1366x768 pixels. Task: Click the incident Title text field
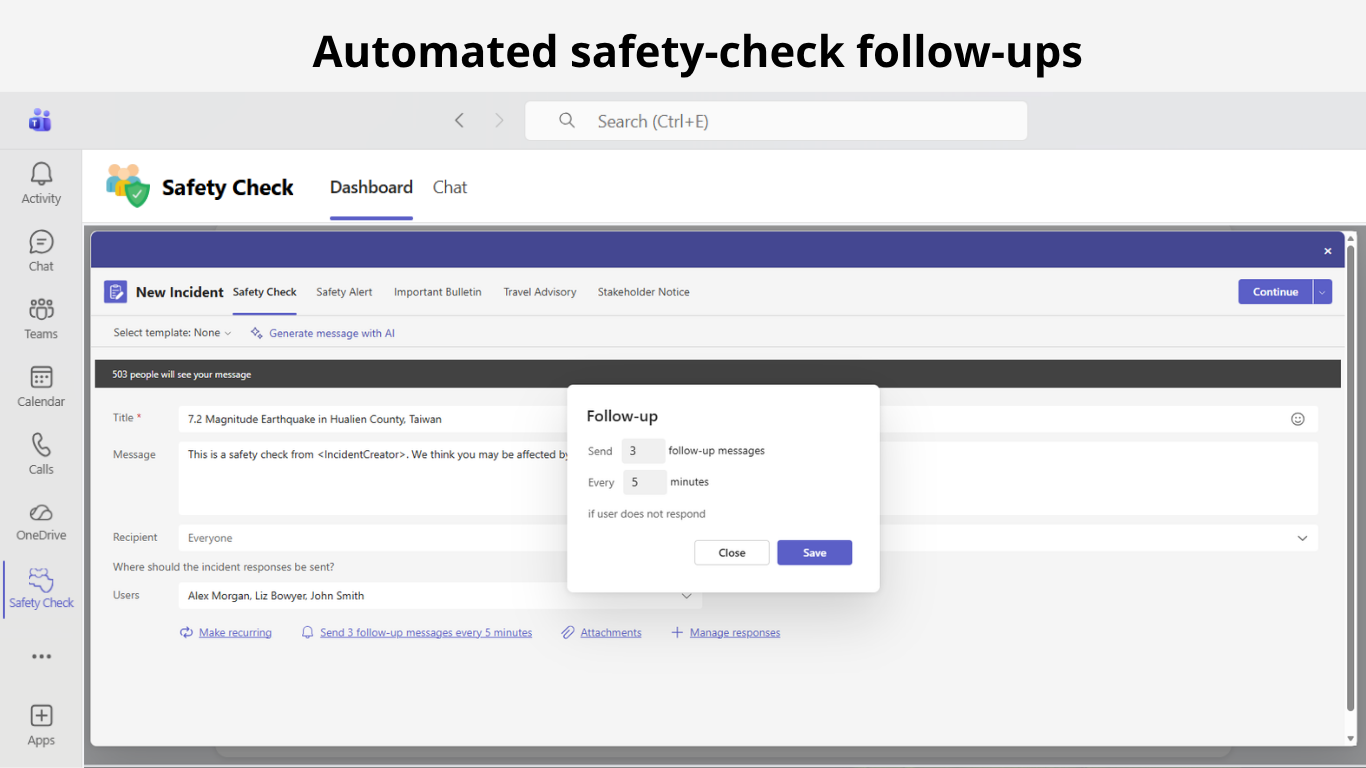click(x=748, y=419)
